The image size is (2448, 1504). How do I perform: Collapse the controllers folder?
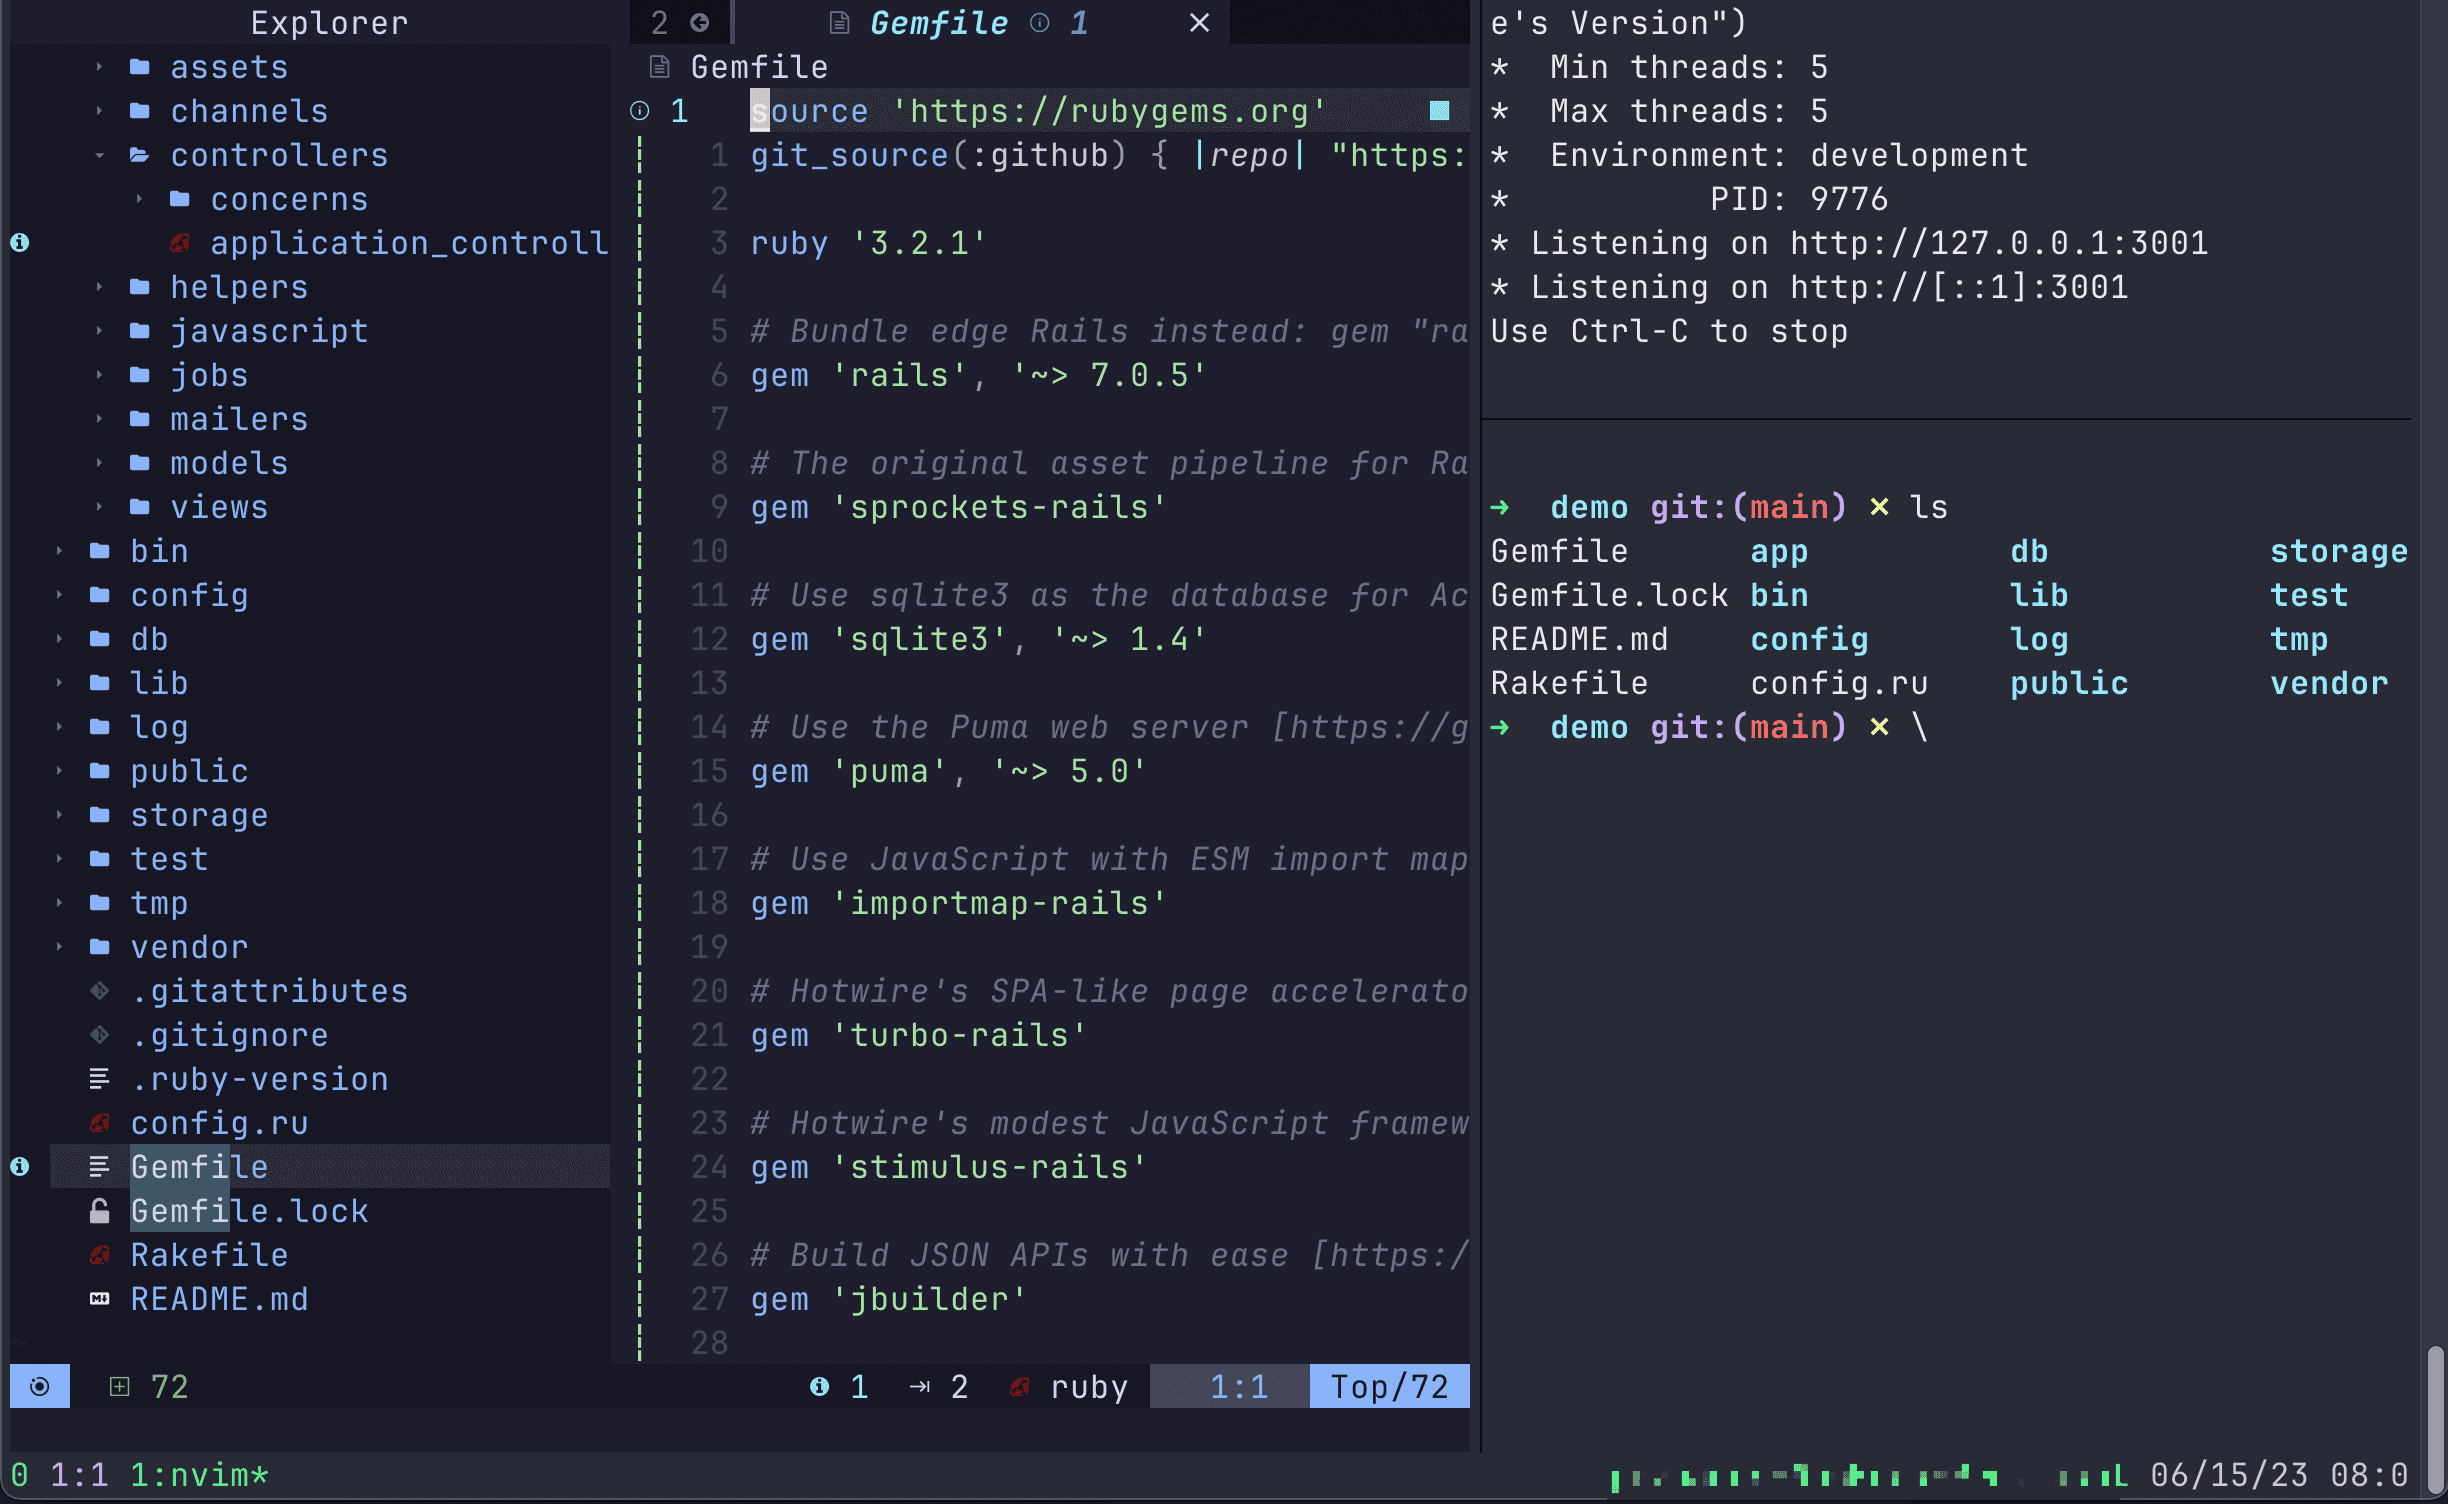pos(99,155)
